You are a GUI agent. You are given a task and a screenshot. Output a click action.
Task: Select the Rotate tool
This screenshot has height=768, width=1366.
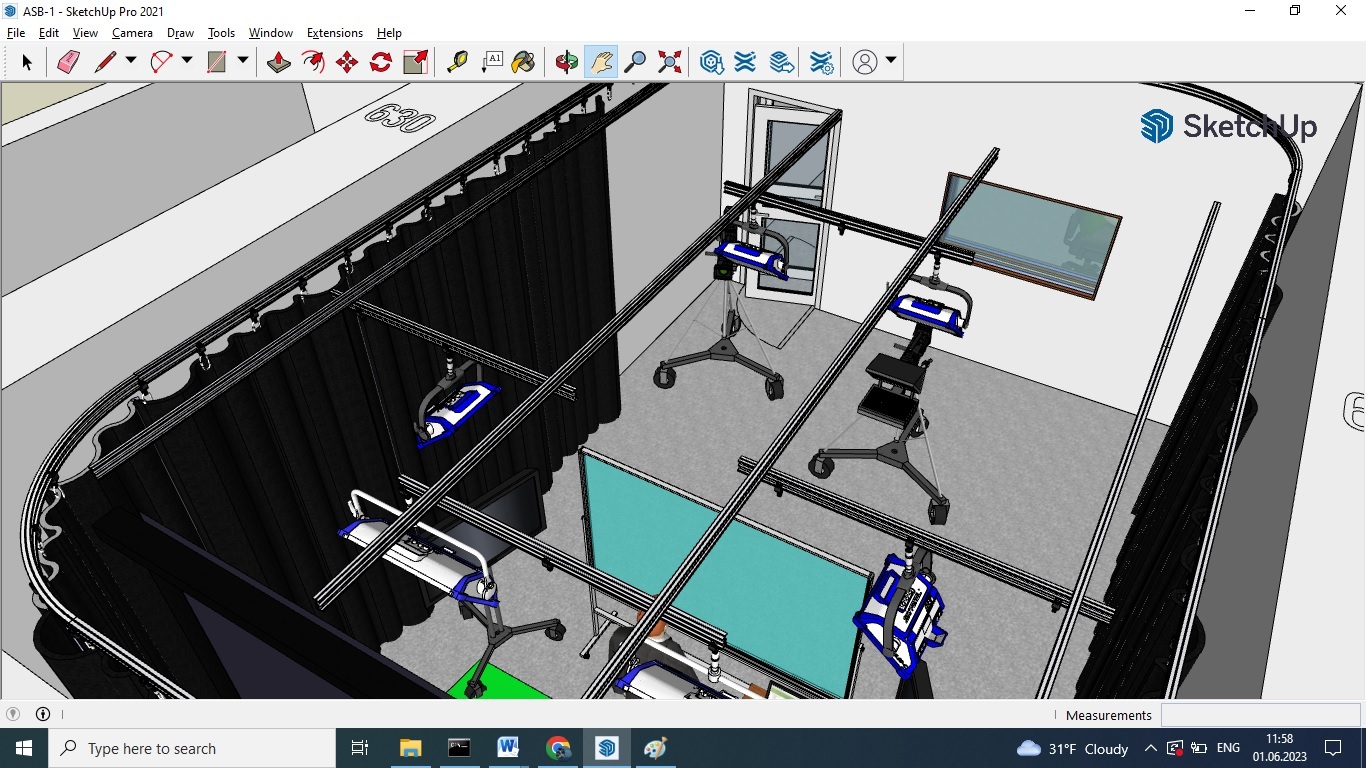pos(381,62)
